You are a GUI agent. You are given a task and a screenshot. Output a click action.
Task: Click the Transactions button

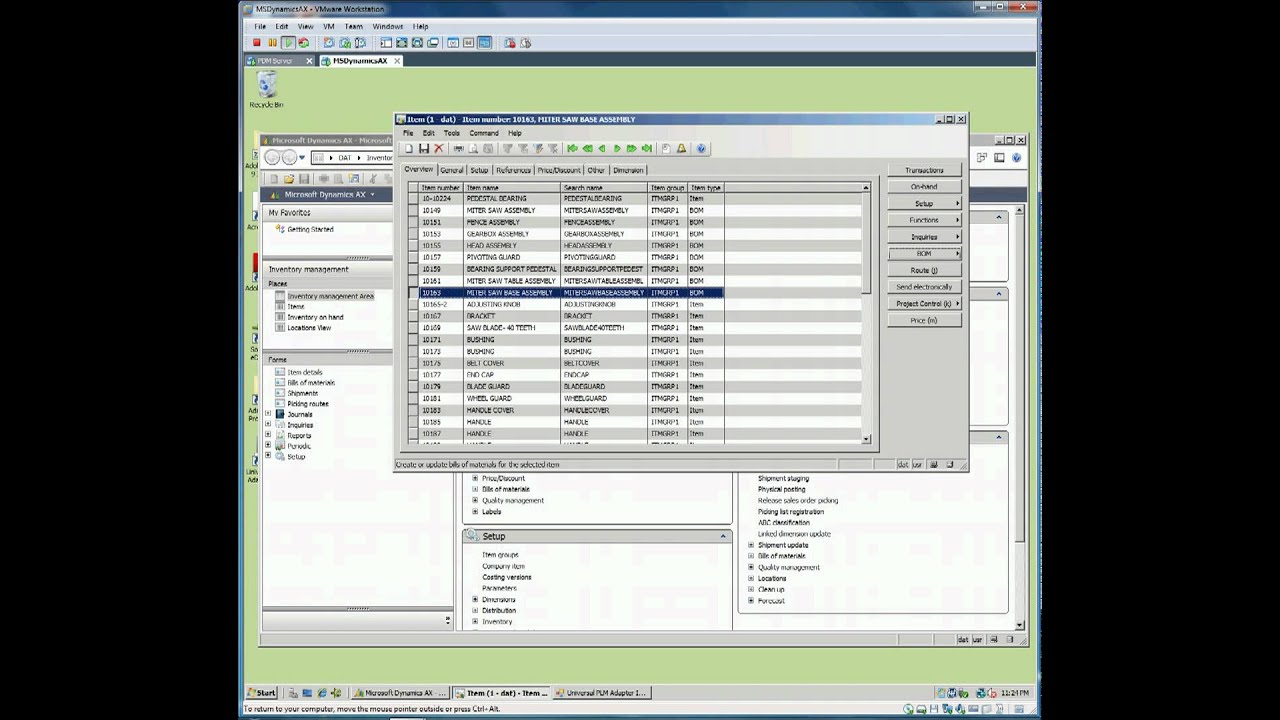tap(924, 171)
